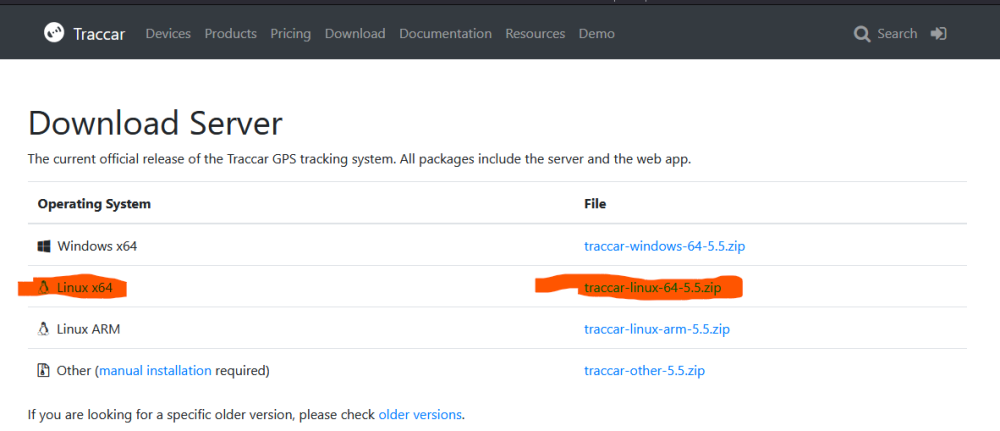Click the Linux ARM penguin icon
The width and height of the screenshot is (1000, 431).
pyautogui.click(x=43, y=330)
